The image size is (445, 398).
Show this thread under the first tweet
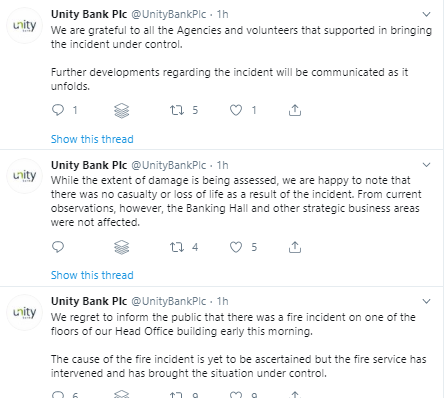92,139
